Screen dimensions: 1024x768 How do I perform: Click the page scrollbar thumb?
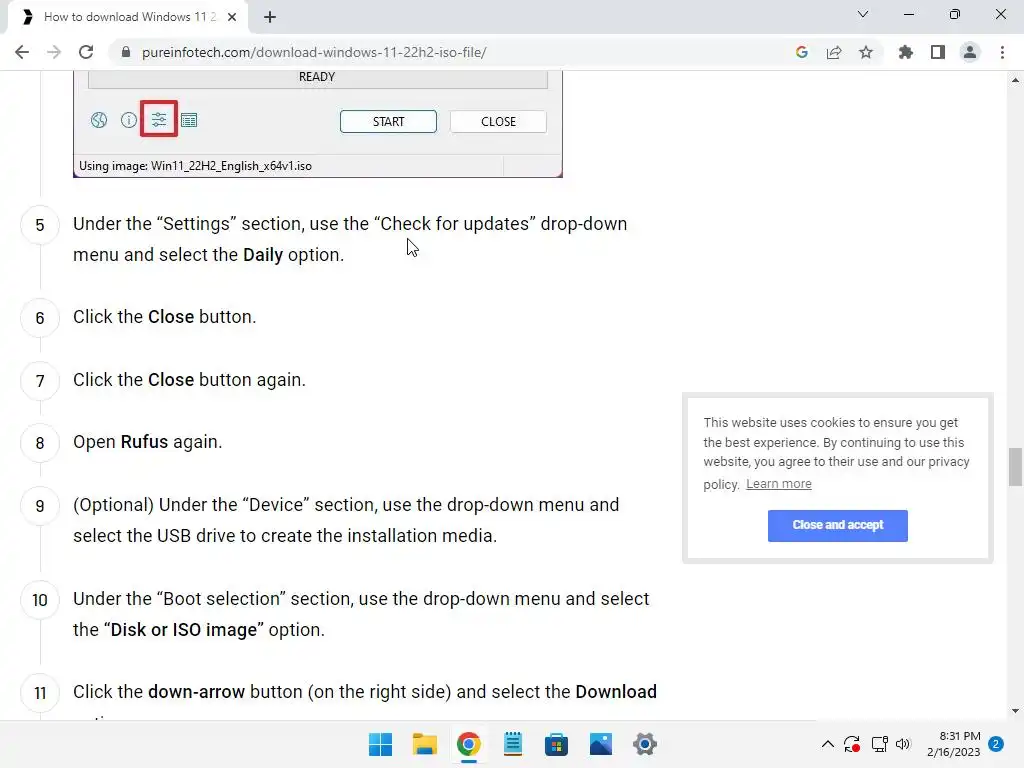point(1015,467)
